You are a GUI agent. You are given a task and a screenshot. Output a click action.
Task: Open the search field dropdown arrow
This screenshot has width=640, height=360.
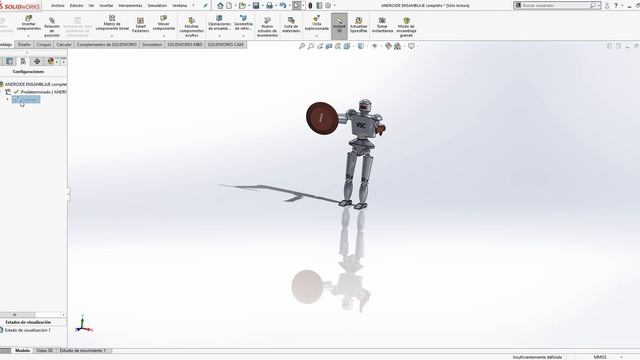tap(599, 6)
